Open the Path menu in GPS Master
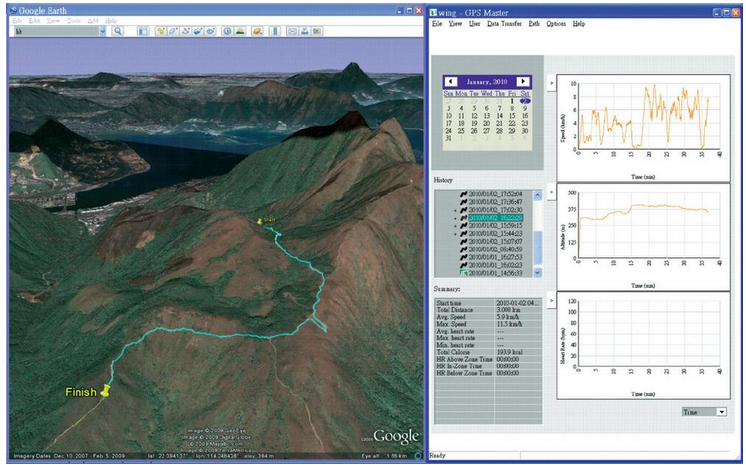 534,23
